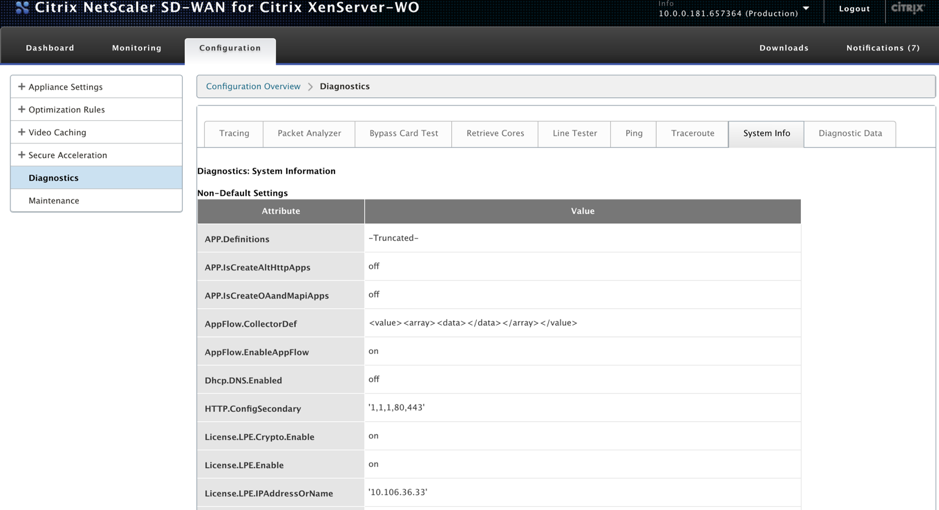
Task: Click the -Truncated- value cell
Action: click(583, 238)
